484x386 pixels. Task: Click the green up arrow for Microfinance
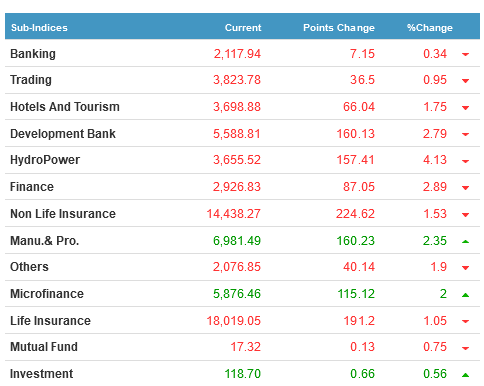[x=465, y=295]
